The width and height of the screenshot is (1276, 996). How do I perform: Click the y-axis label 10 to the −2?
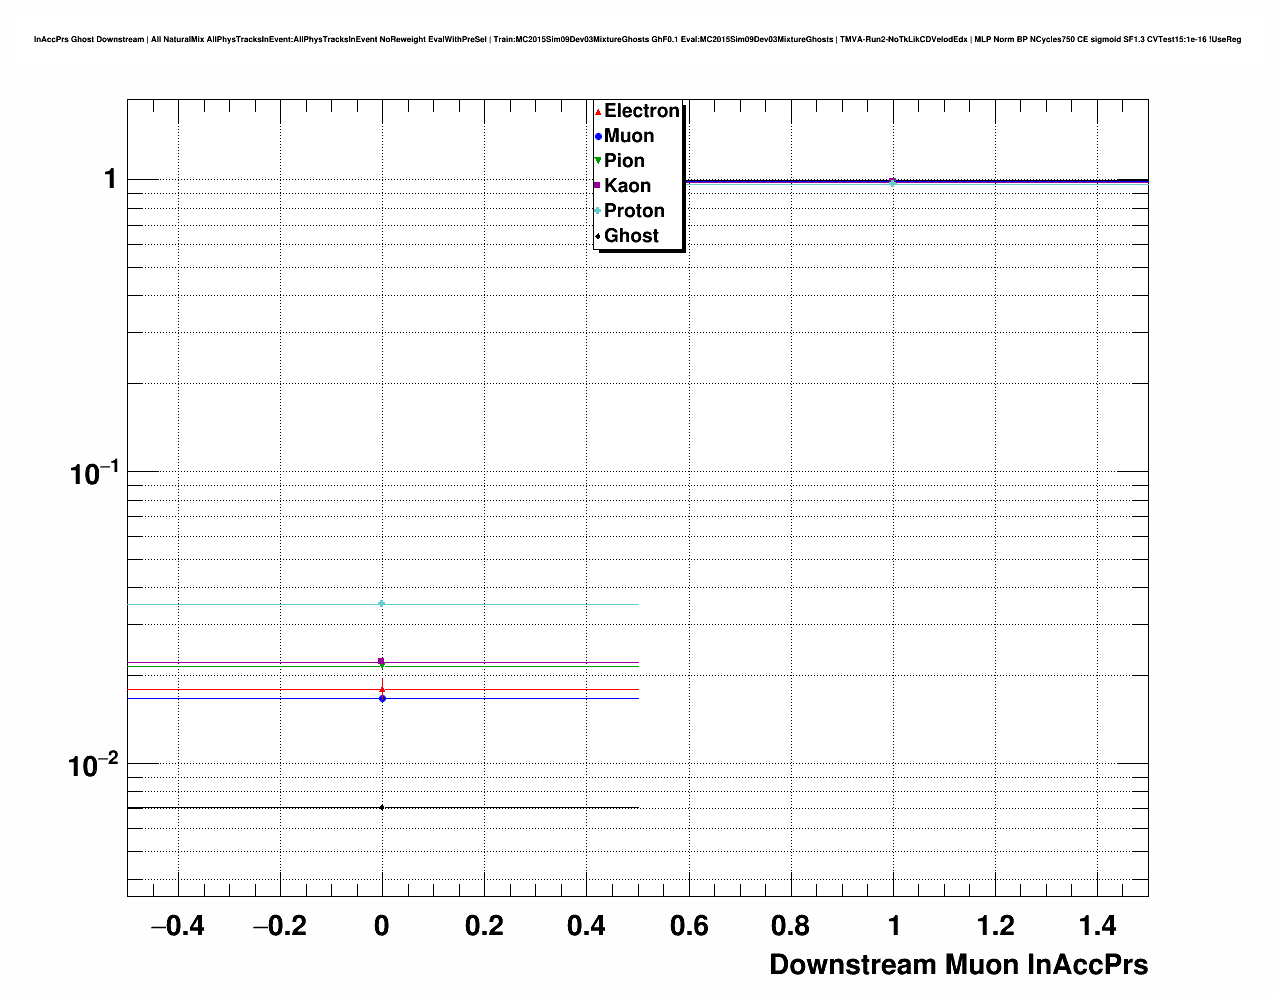click(x=93, y=766)
